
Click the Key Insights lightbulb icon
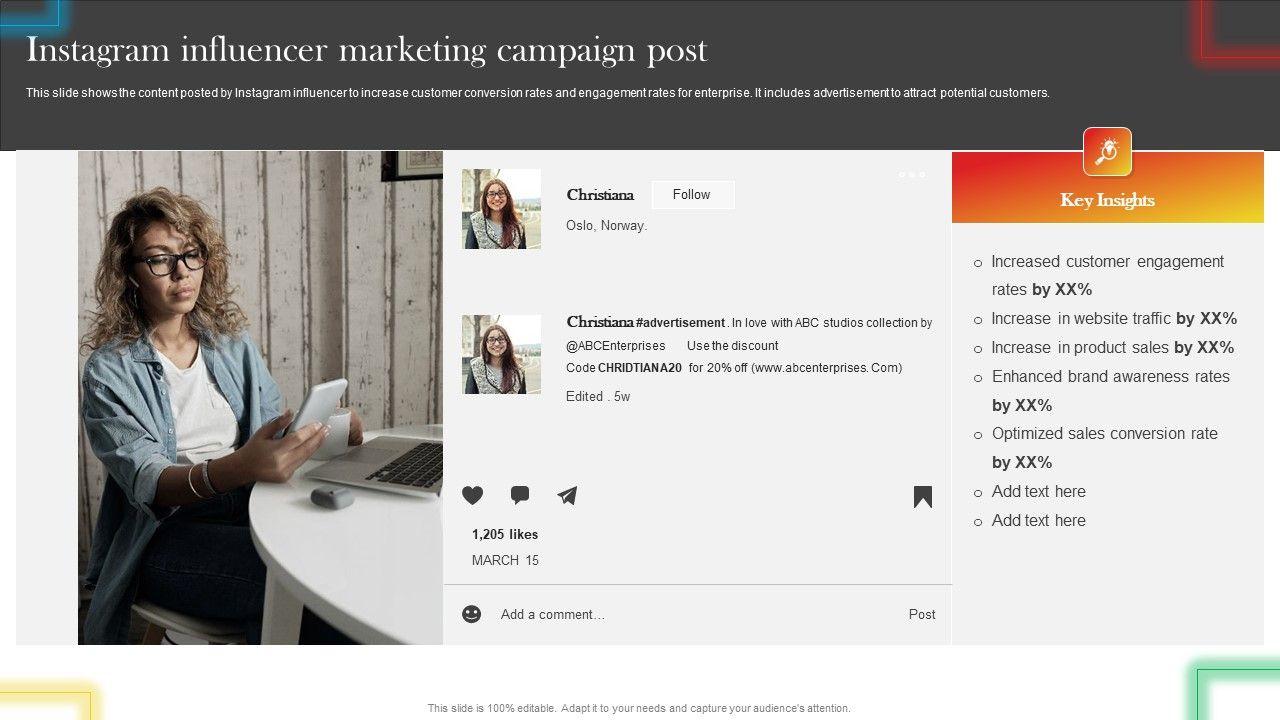(x=1107, y=152)
